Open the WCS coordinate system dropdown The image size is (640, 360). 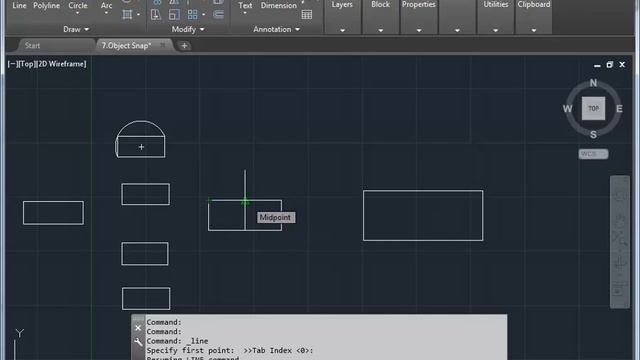593,154
